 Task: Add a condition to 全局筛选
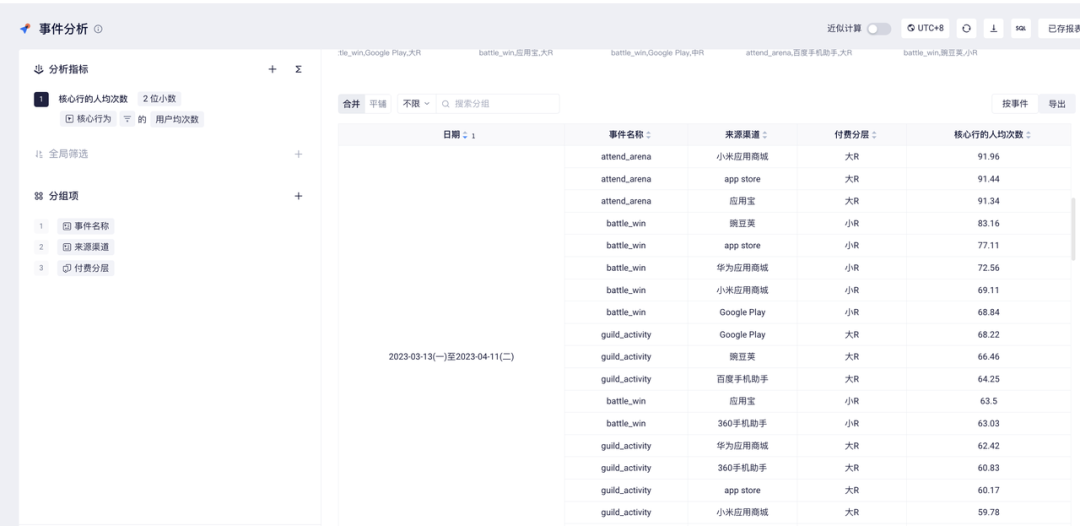coord(298,154)
